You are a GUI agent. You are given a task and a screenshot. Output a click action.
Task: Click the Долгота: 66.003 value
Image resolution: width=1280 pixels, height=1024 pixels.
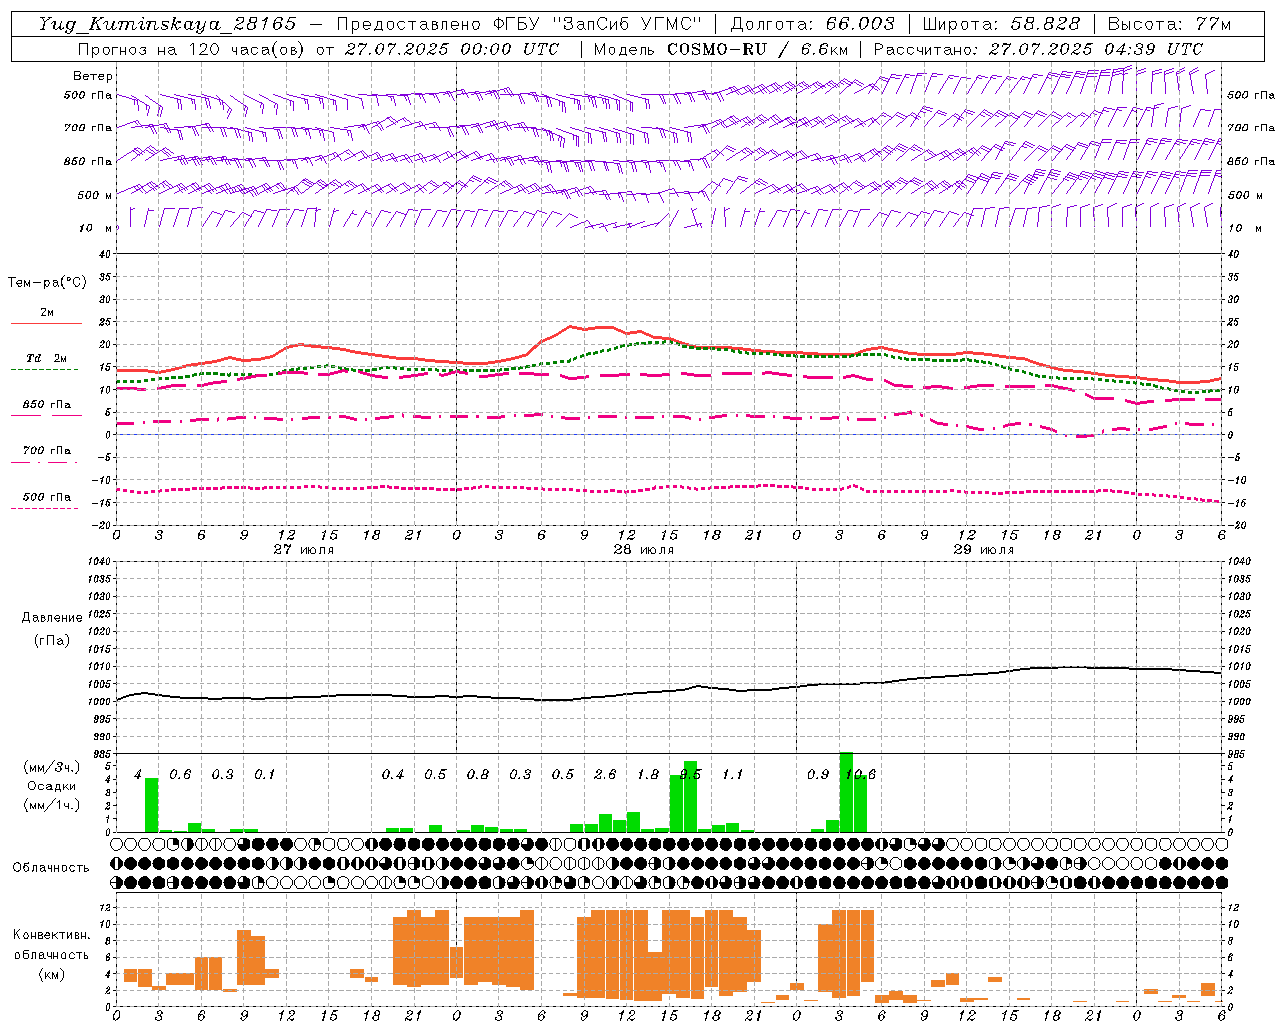(x=813, y=24)
